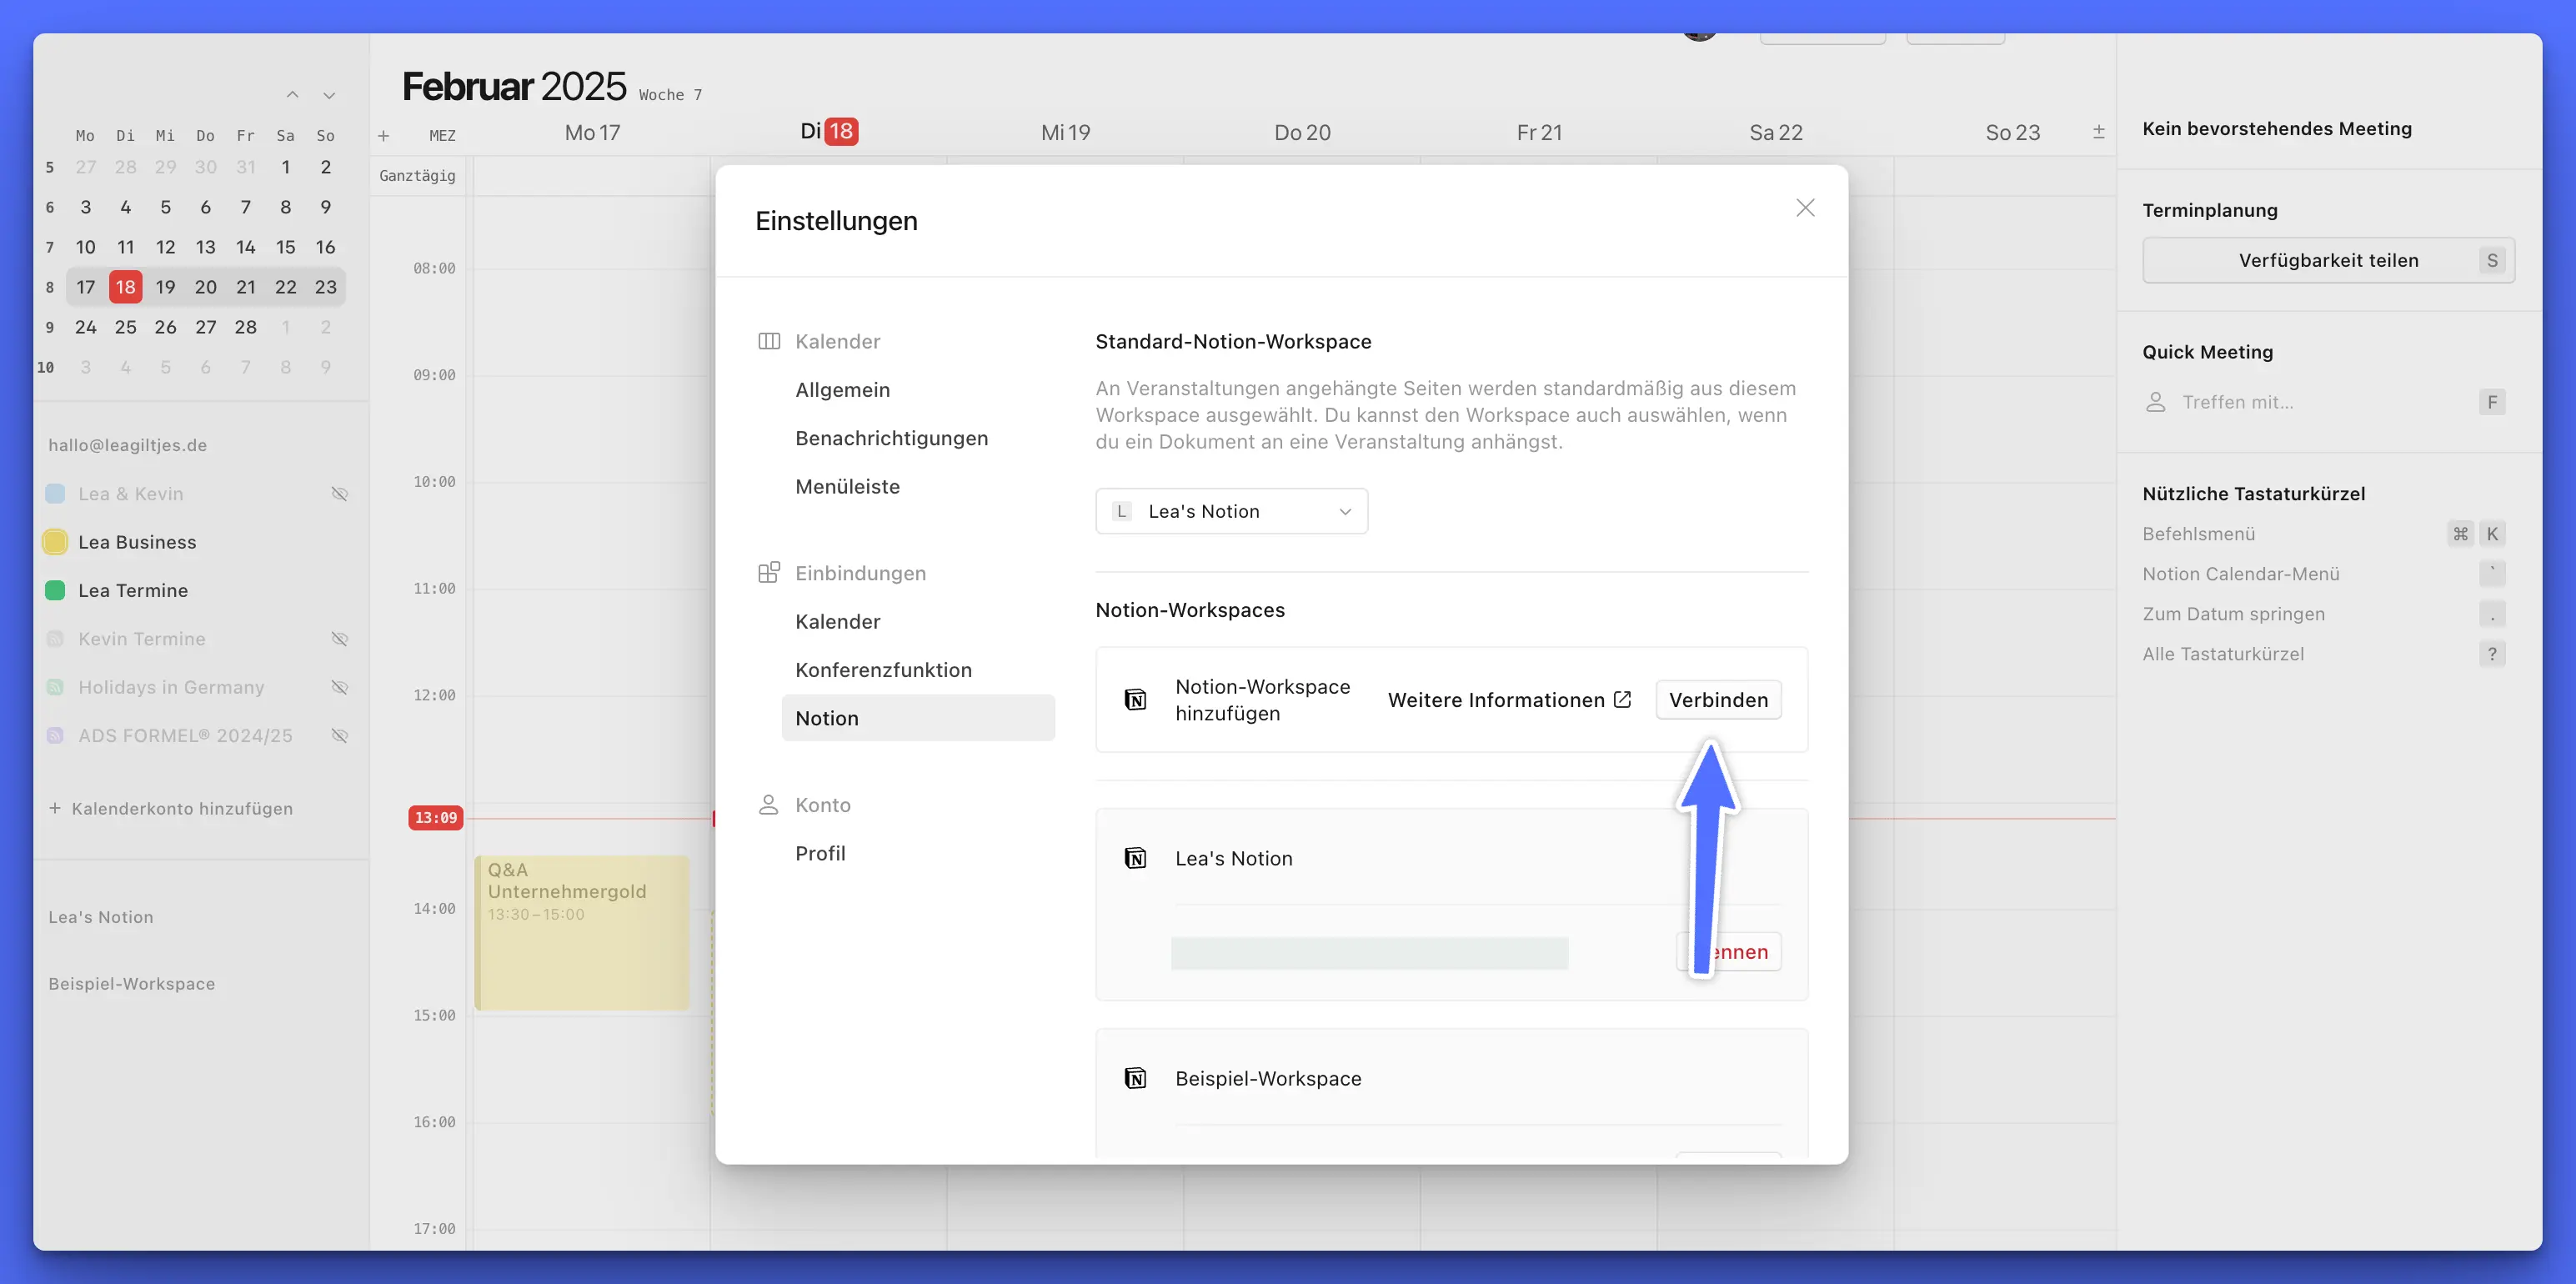The height and width of the screenshot is (1284, 2576).
Task: Click the Notion logo beside Beispiel-Workspace
Action: pos(1135,1078)
